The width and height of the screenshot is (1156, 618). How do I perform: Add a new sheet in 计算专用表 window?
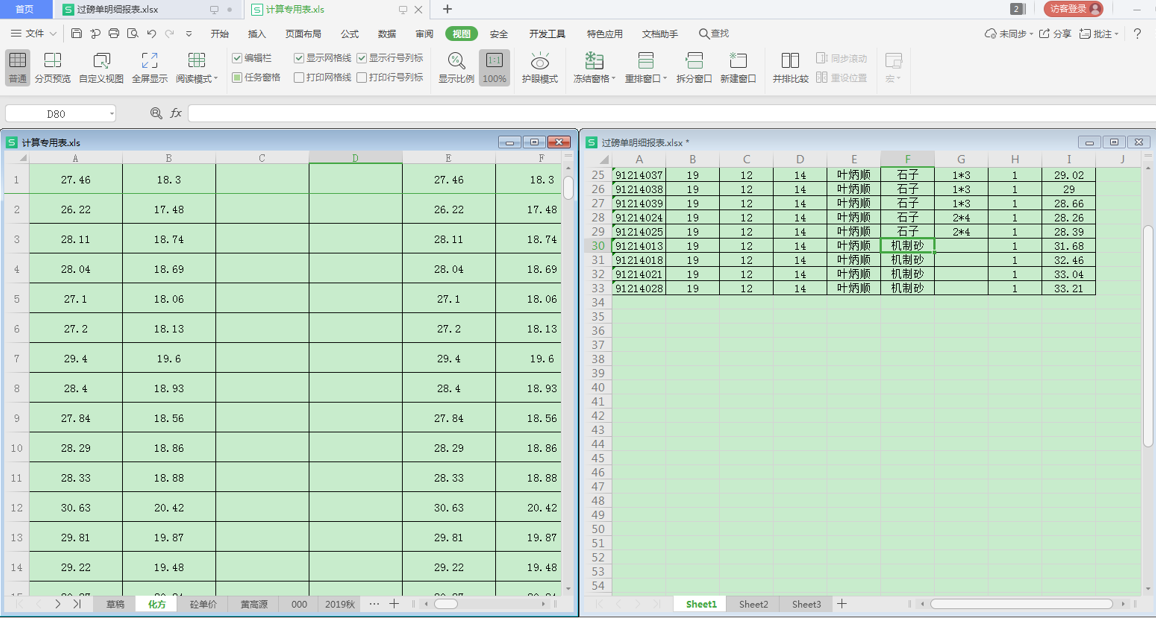[394, 604]
